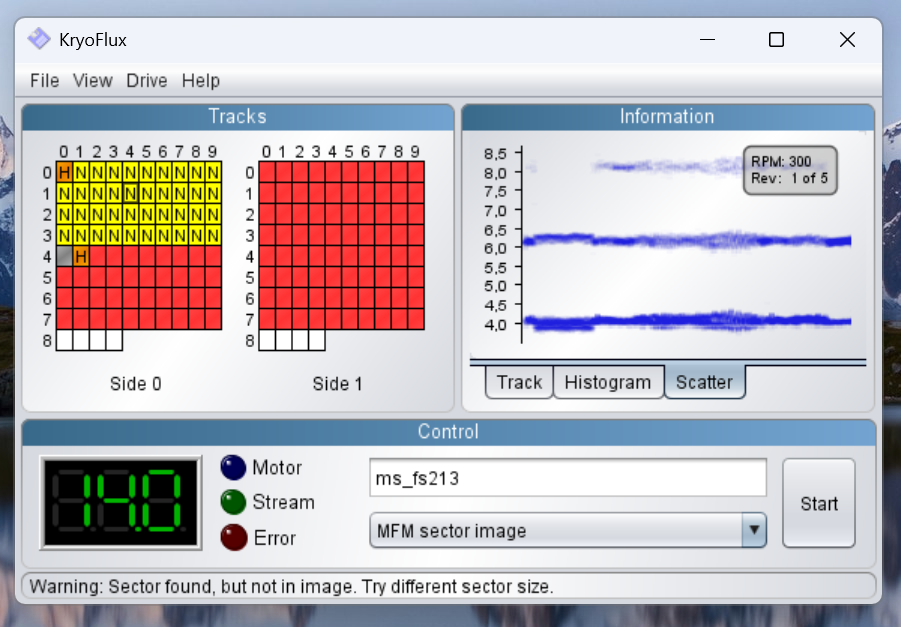The image size is (901, 627).
Task: Open the View menu
Action: tap(93, 80)
